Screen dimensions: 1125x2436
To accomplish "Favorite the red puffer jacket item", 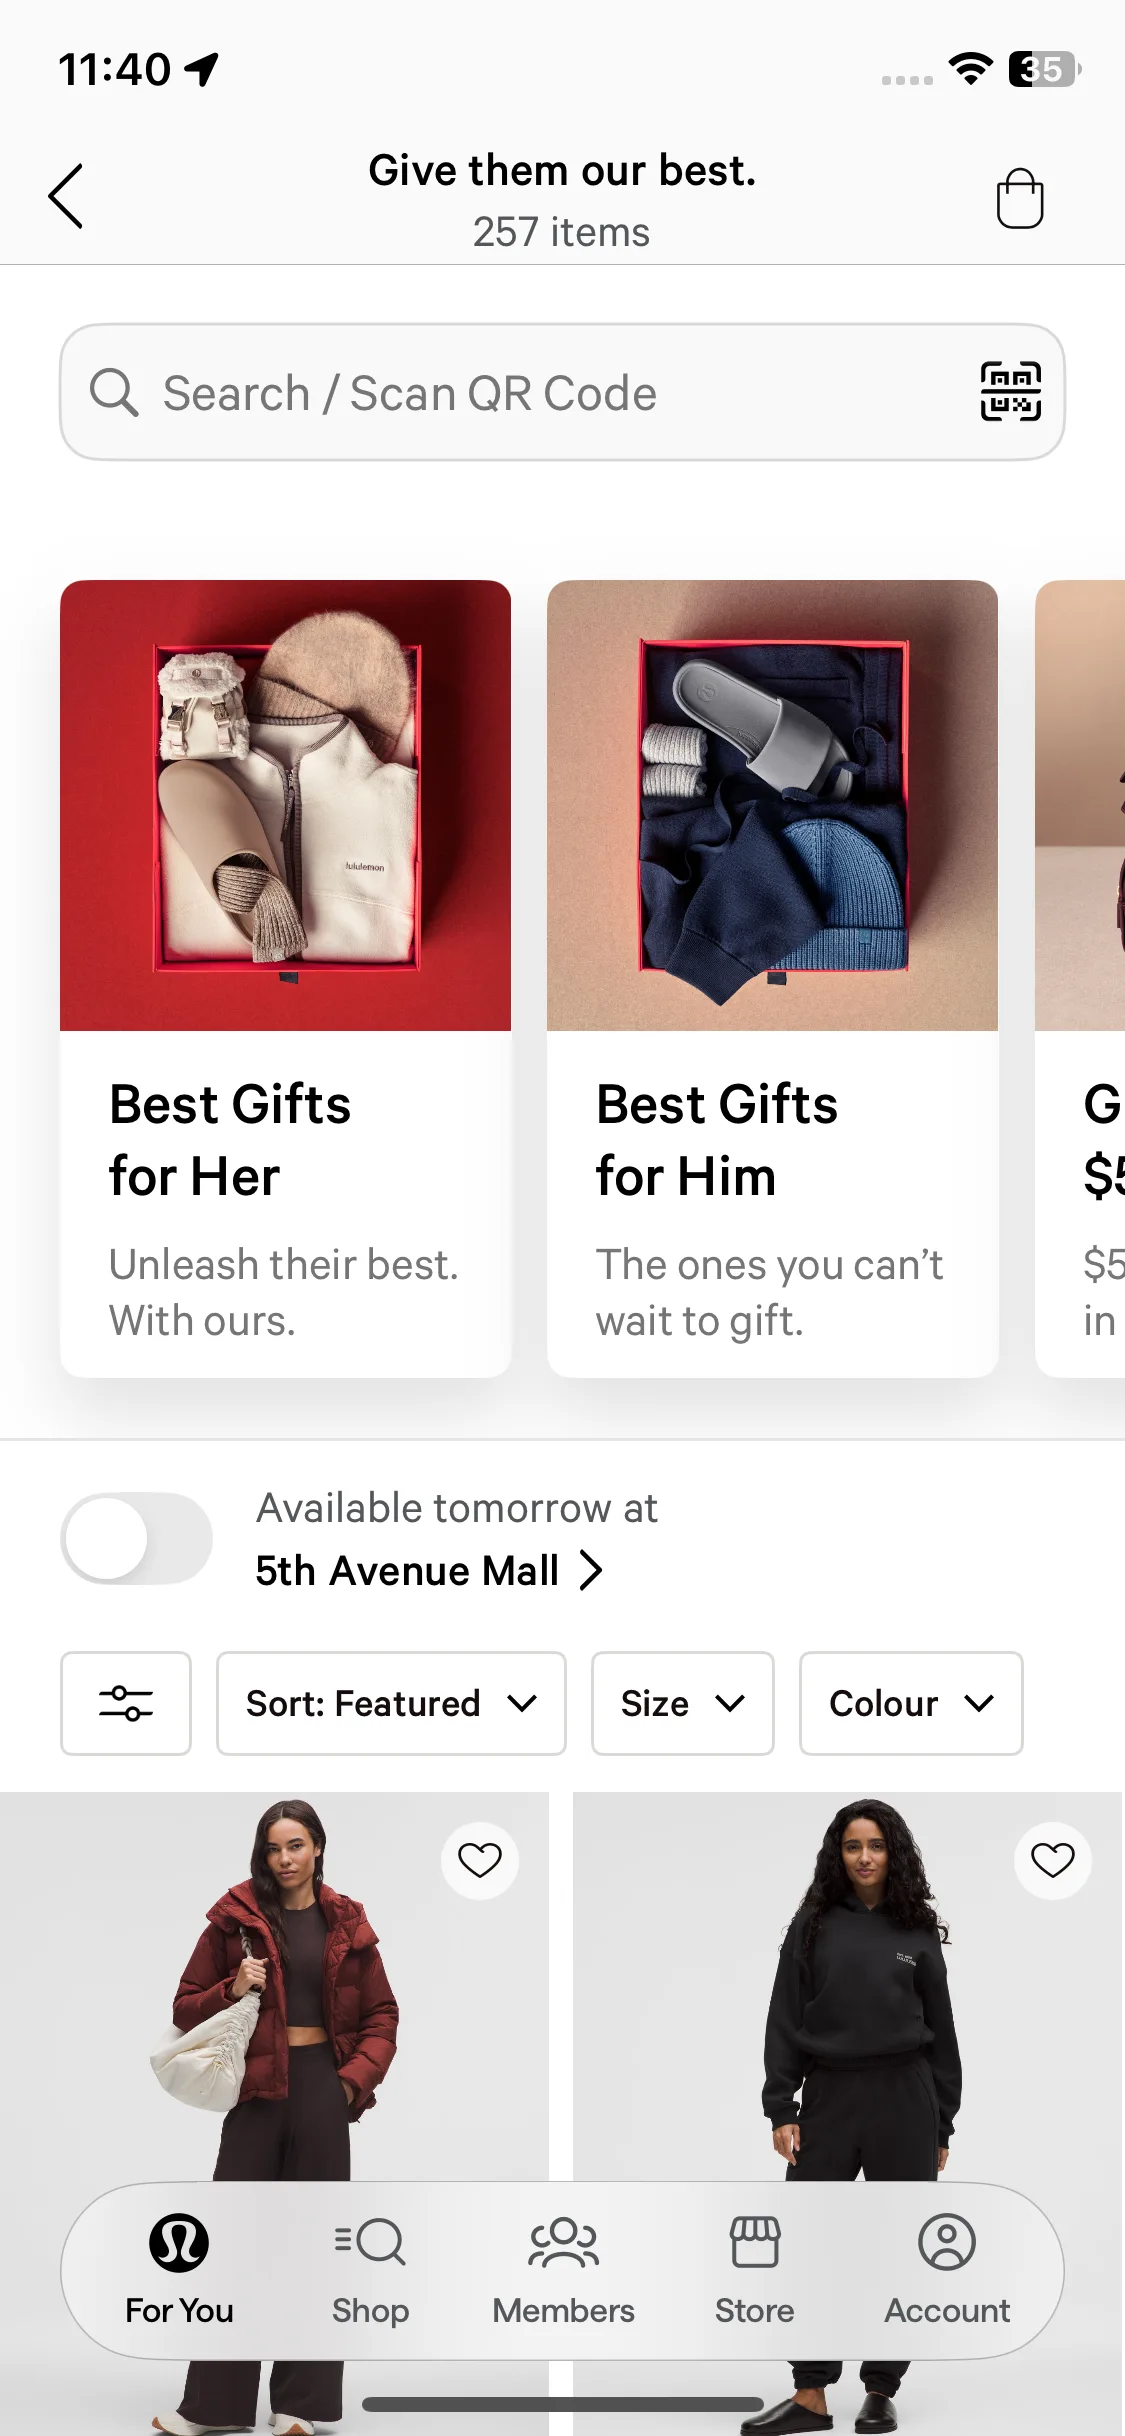I will [x=480, y=1860].
